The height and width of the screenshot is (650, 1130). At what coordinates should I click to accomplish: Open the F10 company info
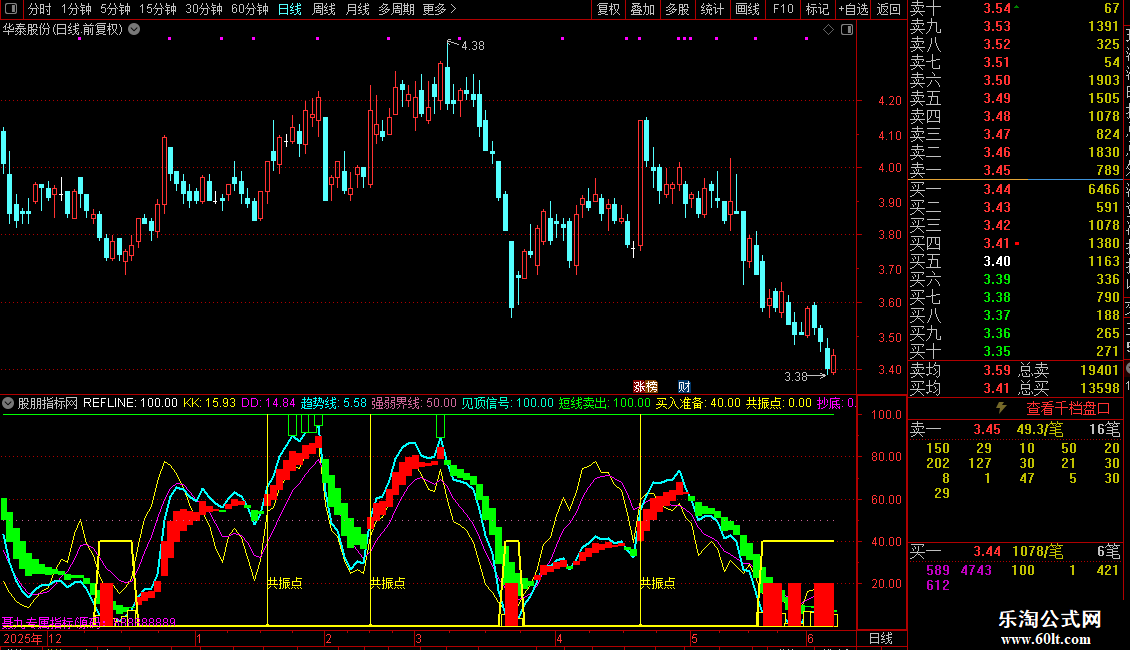[x=783, y=9]
